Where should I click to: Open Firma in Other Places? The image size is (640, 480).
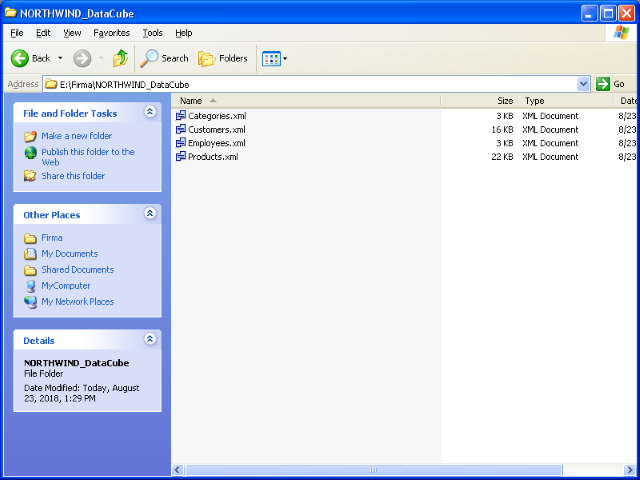click(x=52, y=238)
